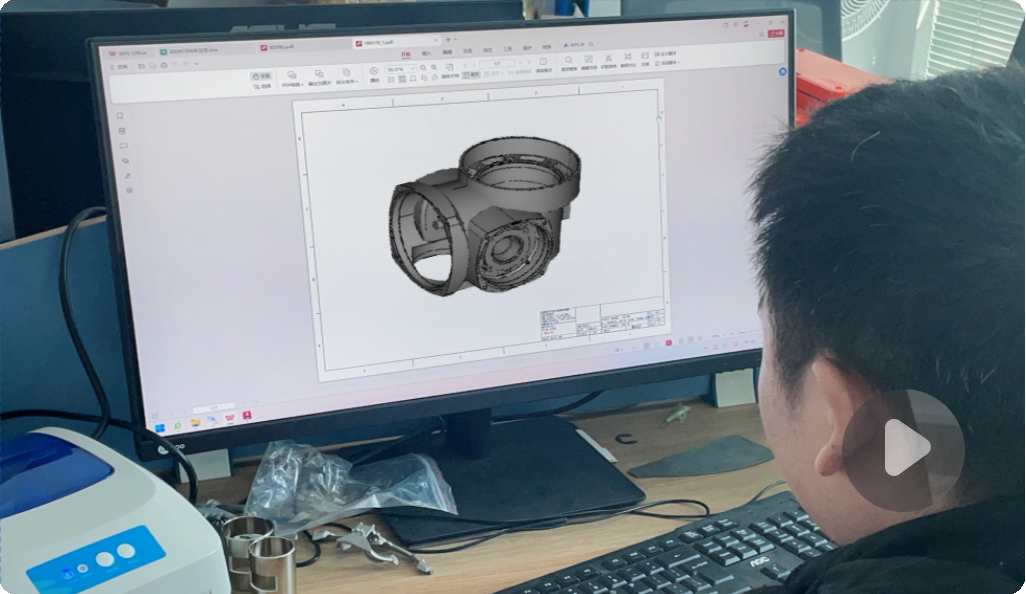Switch to the WPS Office home tab
The width and height of the screenshot is (1026, 594).
pyautogui.click(x=128, y=53)
